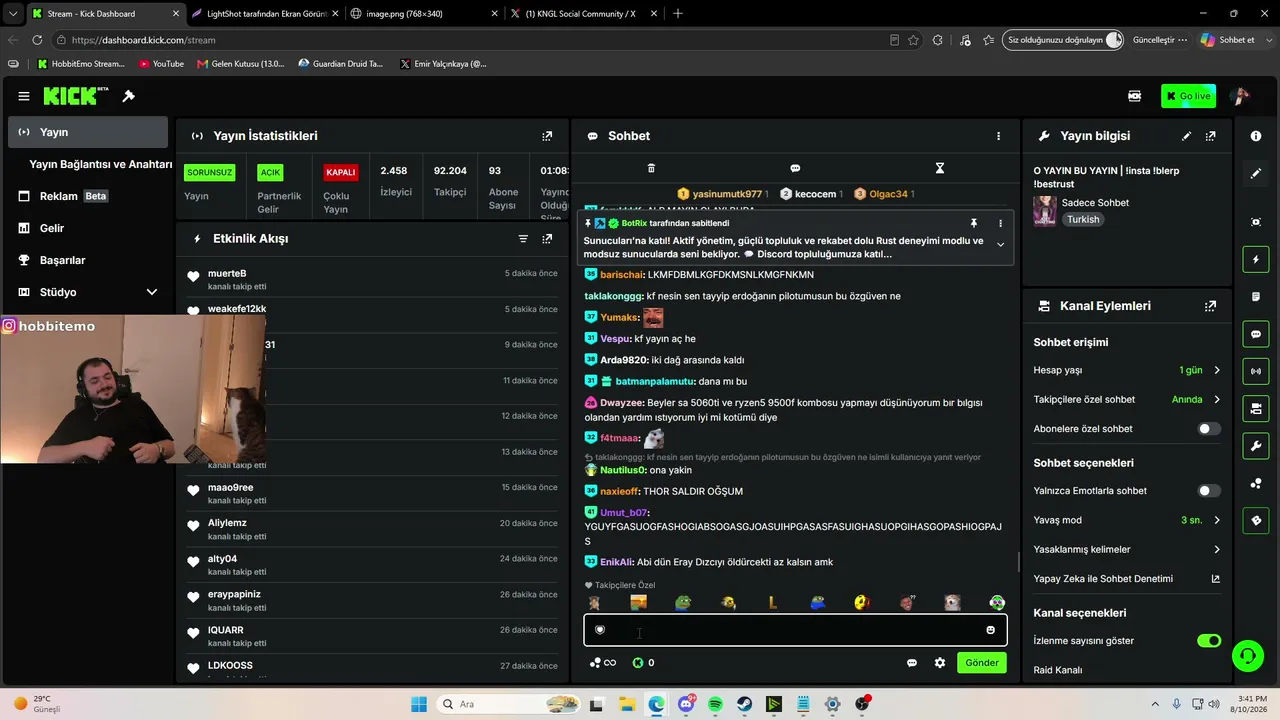Click the chat bubble icon in right sidebar

tap(1257, 334)
